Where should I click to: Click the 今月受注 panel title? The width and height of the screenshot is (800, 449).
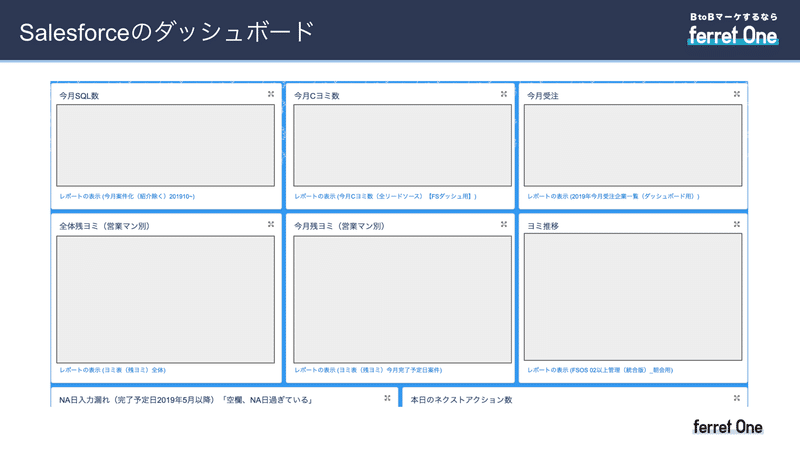(x=543, y=96)
